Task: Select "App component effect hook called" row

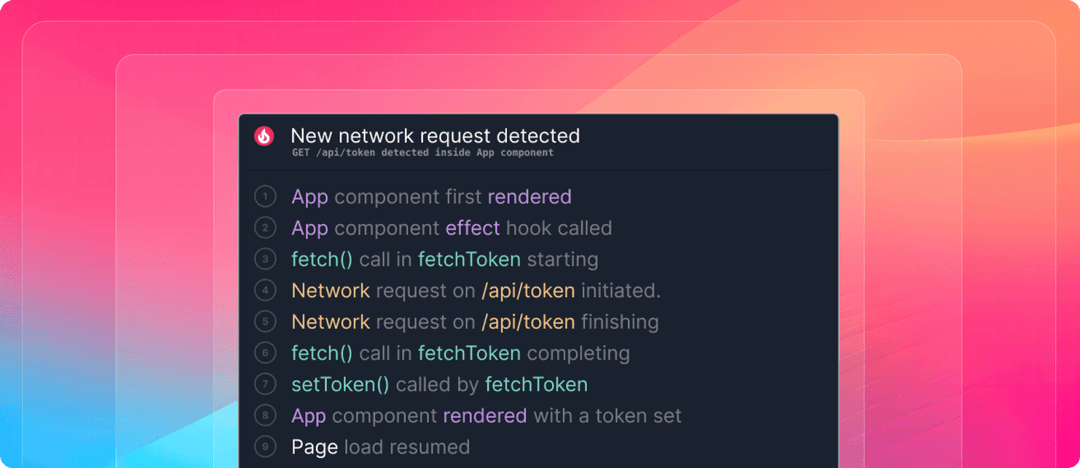Action: pos(451,228)
